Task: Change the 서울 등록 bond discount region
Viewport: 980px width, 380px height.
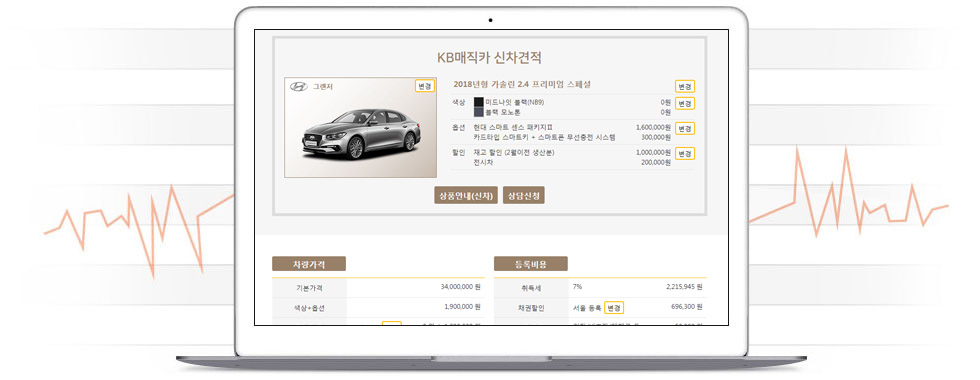Action: pyautogui.click(x=614, y=308)
